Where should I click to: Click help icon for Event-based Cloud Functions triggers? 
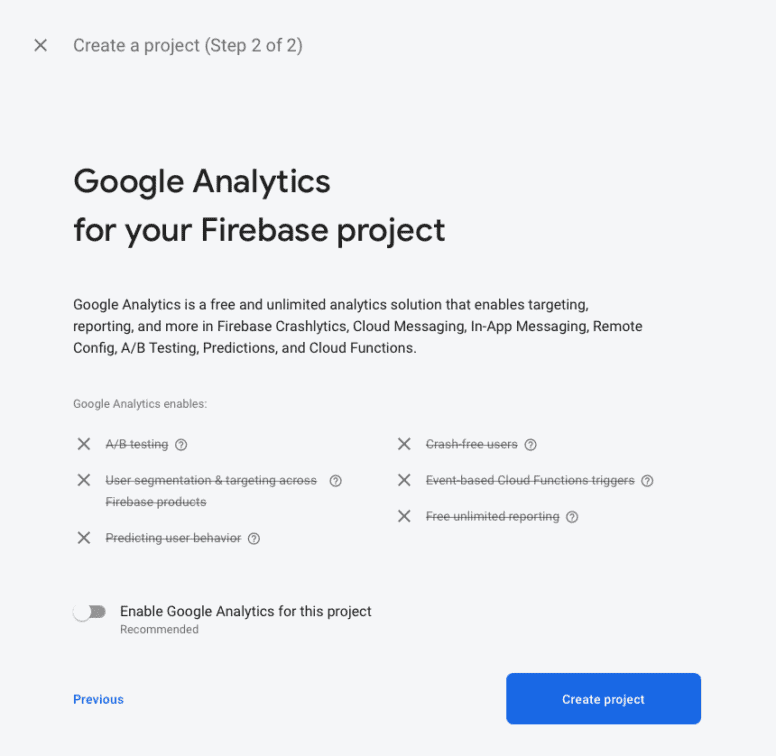click(x=647, y=481)
